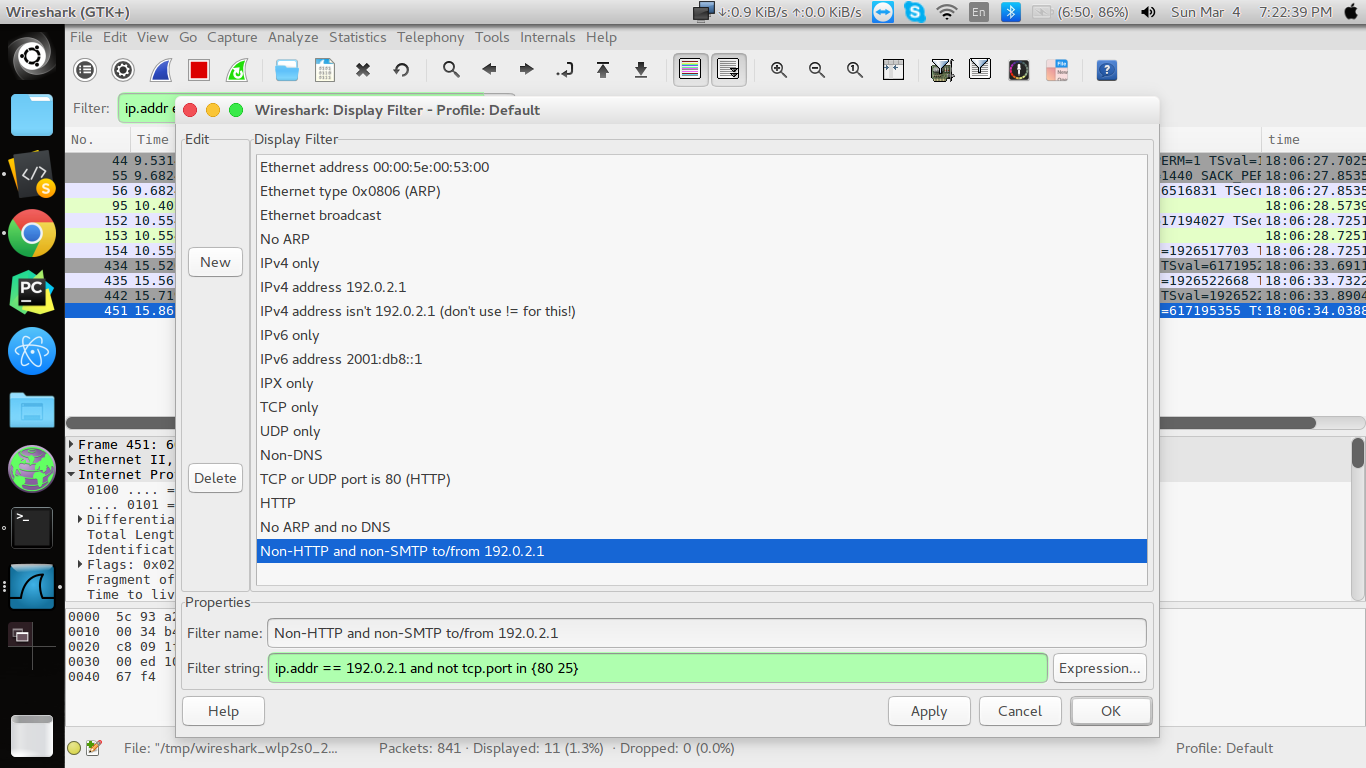Open Chrome from the Ubuntu launcher
Viewport: 1366px width, 768px height.
click(x=32, y=234)
